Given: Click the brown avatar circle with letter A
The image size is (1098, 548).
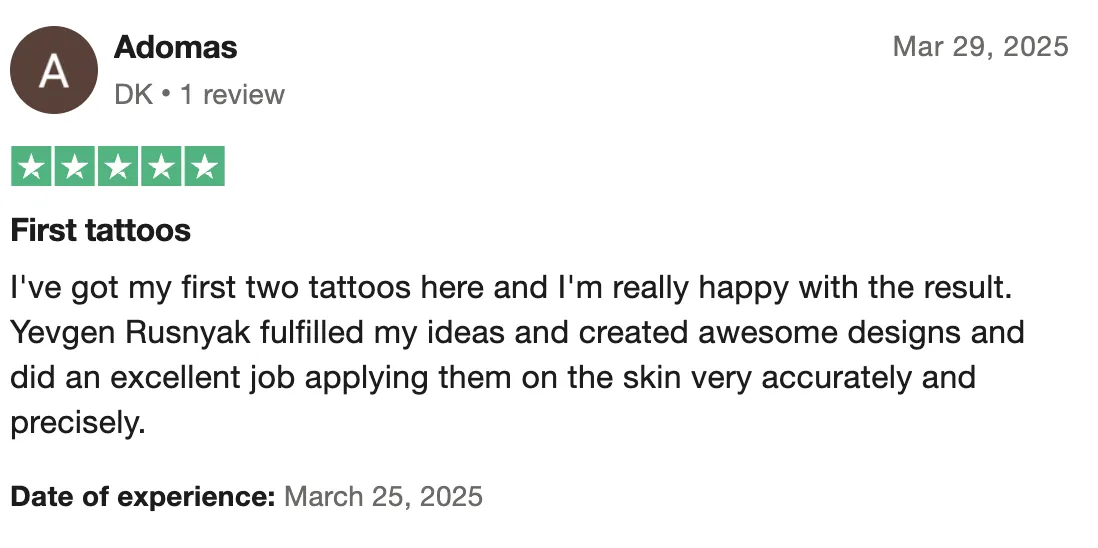Looking at the screenshot, I should coord(54,70).
